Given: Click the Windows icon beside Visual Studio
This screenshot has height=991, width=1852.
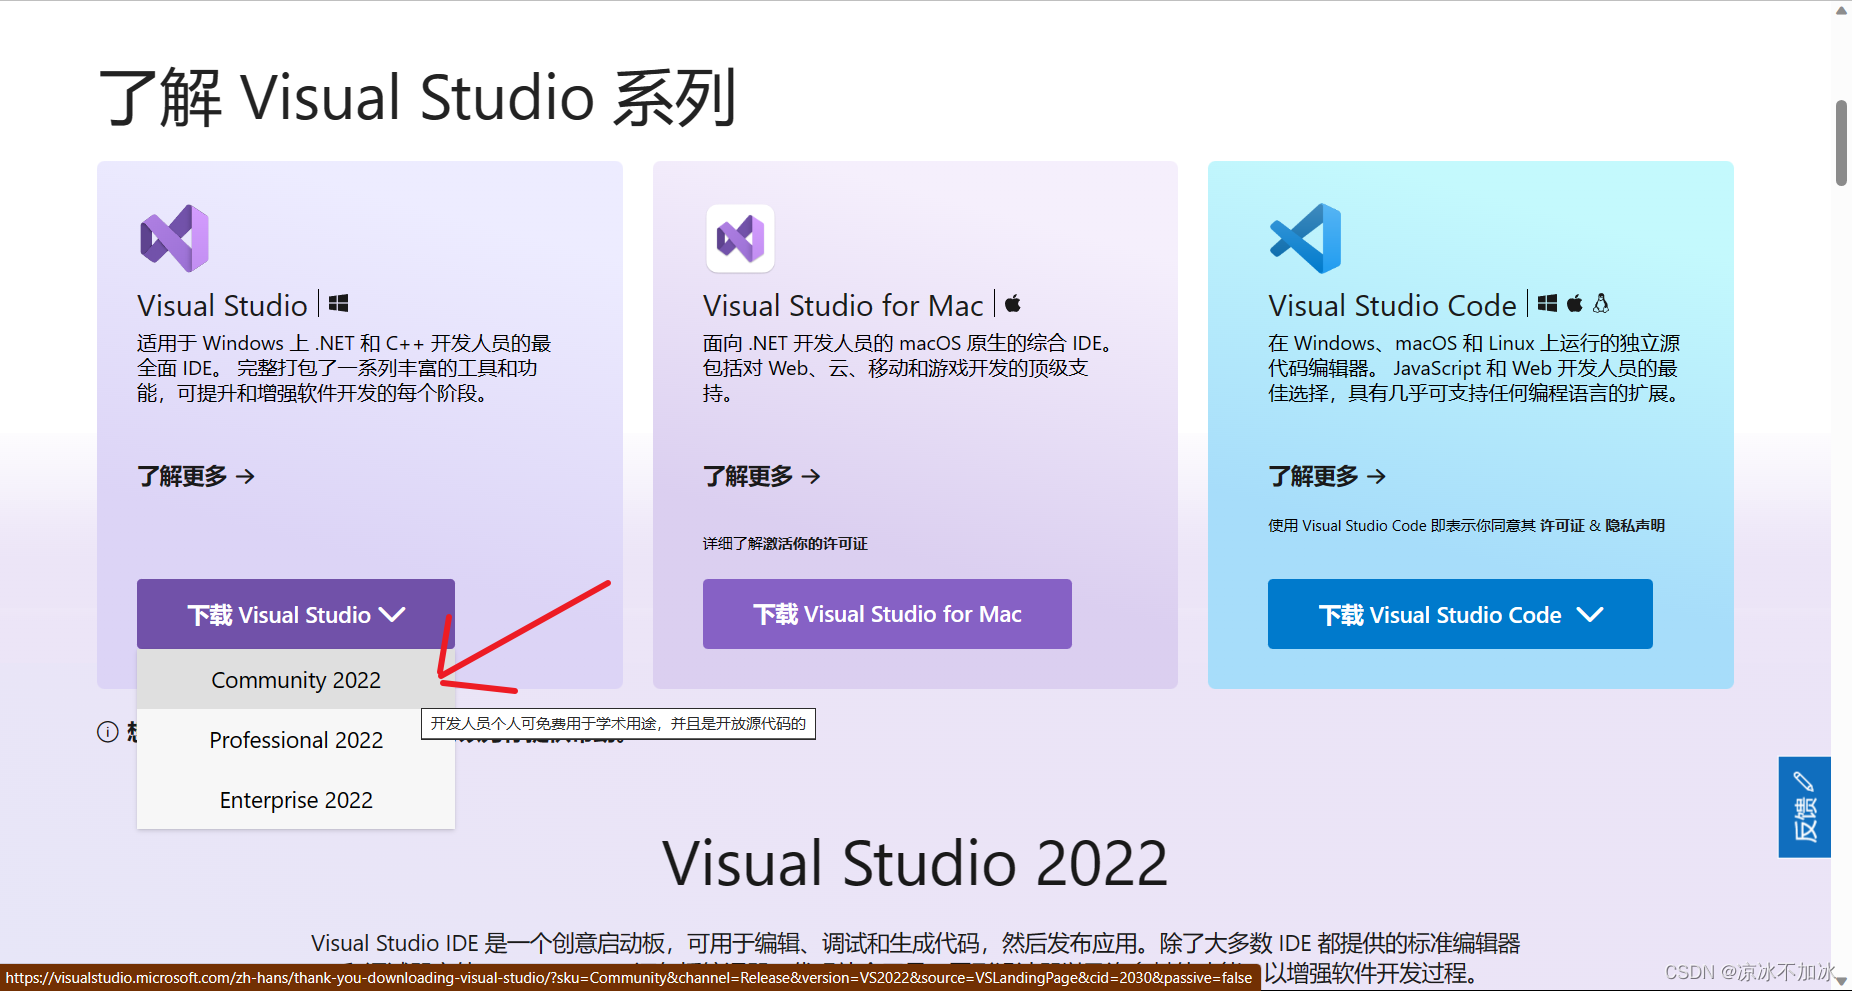Looking at the screenshot, I should click(x=338, y=303).
